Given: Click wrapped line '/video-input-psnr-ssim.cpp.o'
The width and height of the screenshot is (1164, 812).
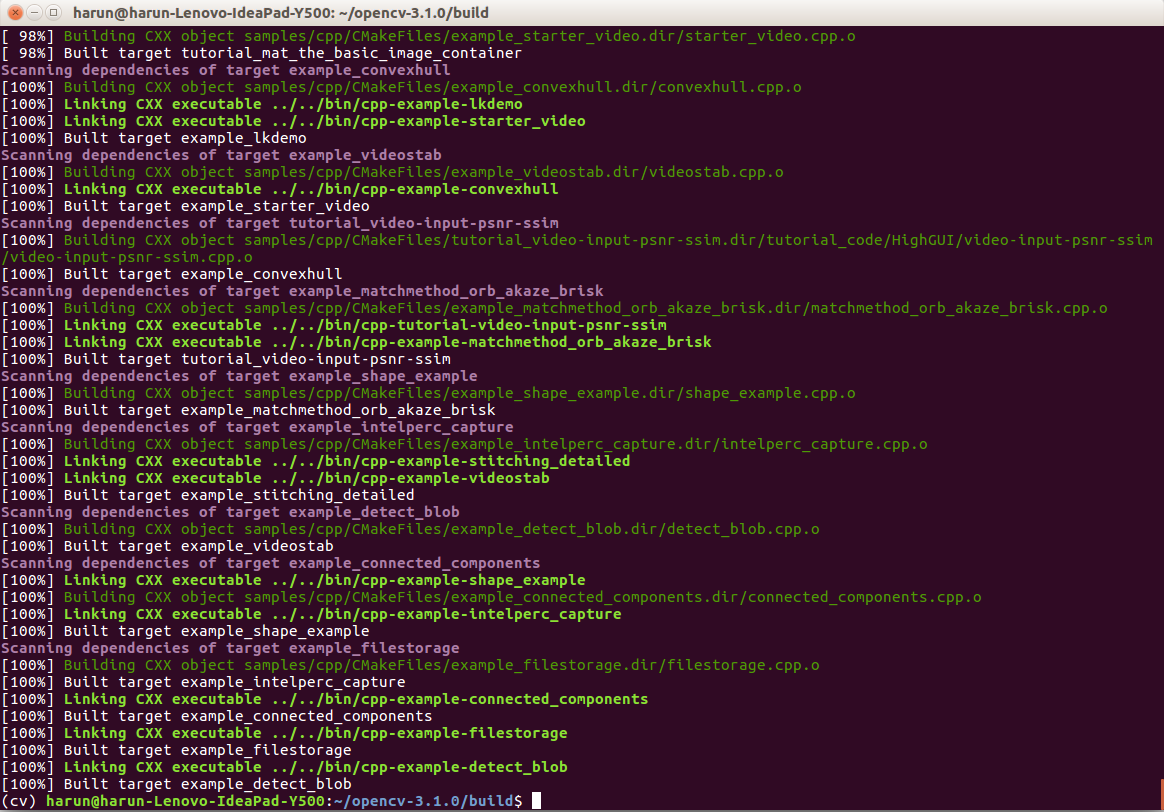Looking at the screenshot, I should [126, 258].
